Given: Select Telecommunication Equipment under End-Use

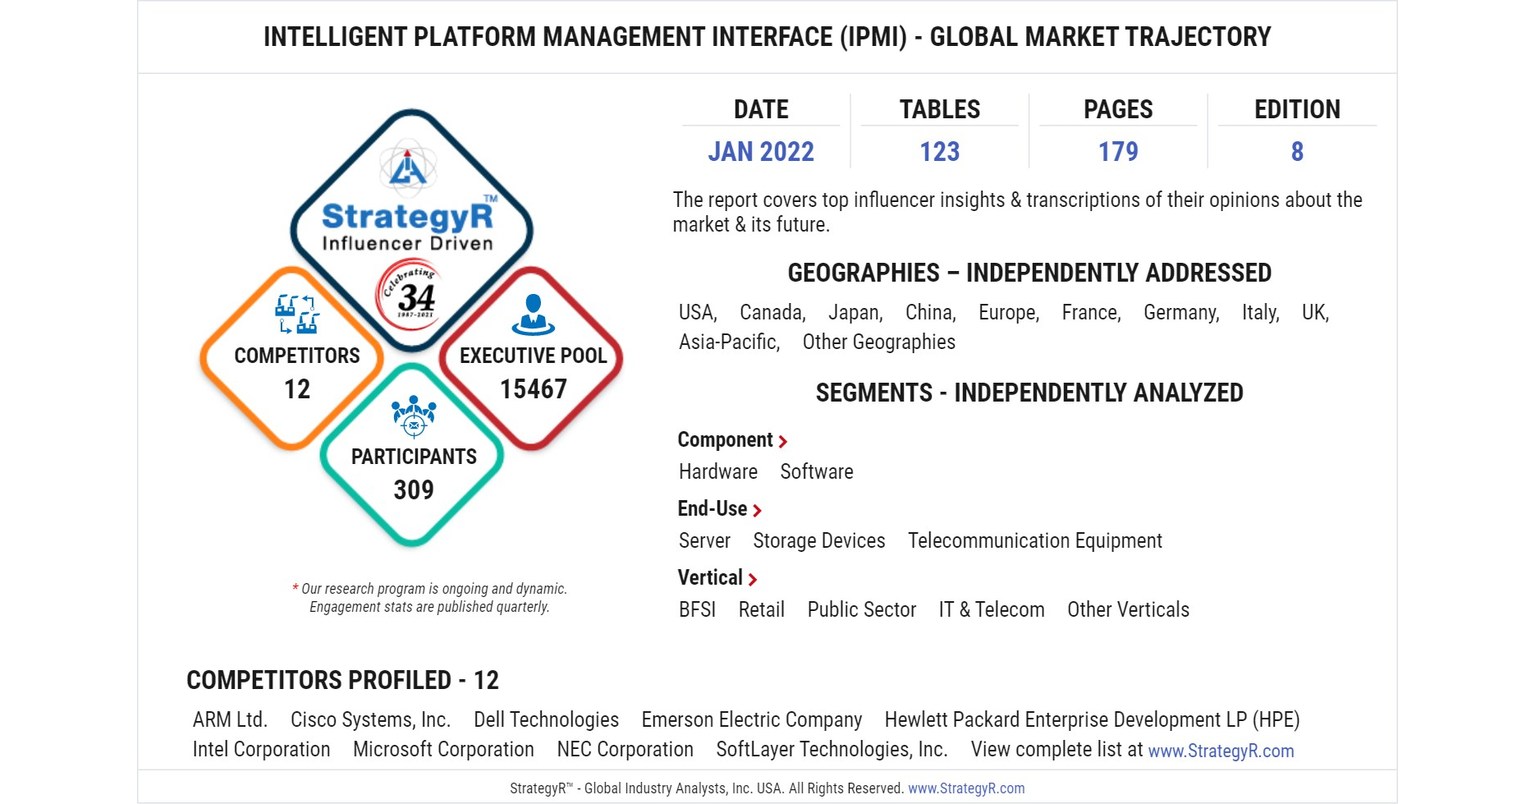Looking at the screenshot, I should (x=1035, y=541).
